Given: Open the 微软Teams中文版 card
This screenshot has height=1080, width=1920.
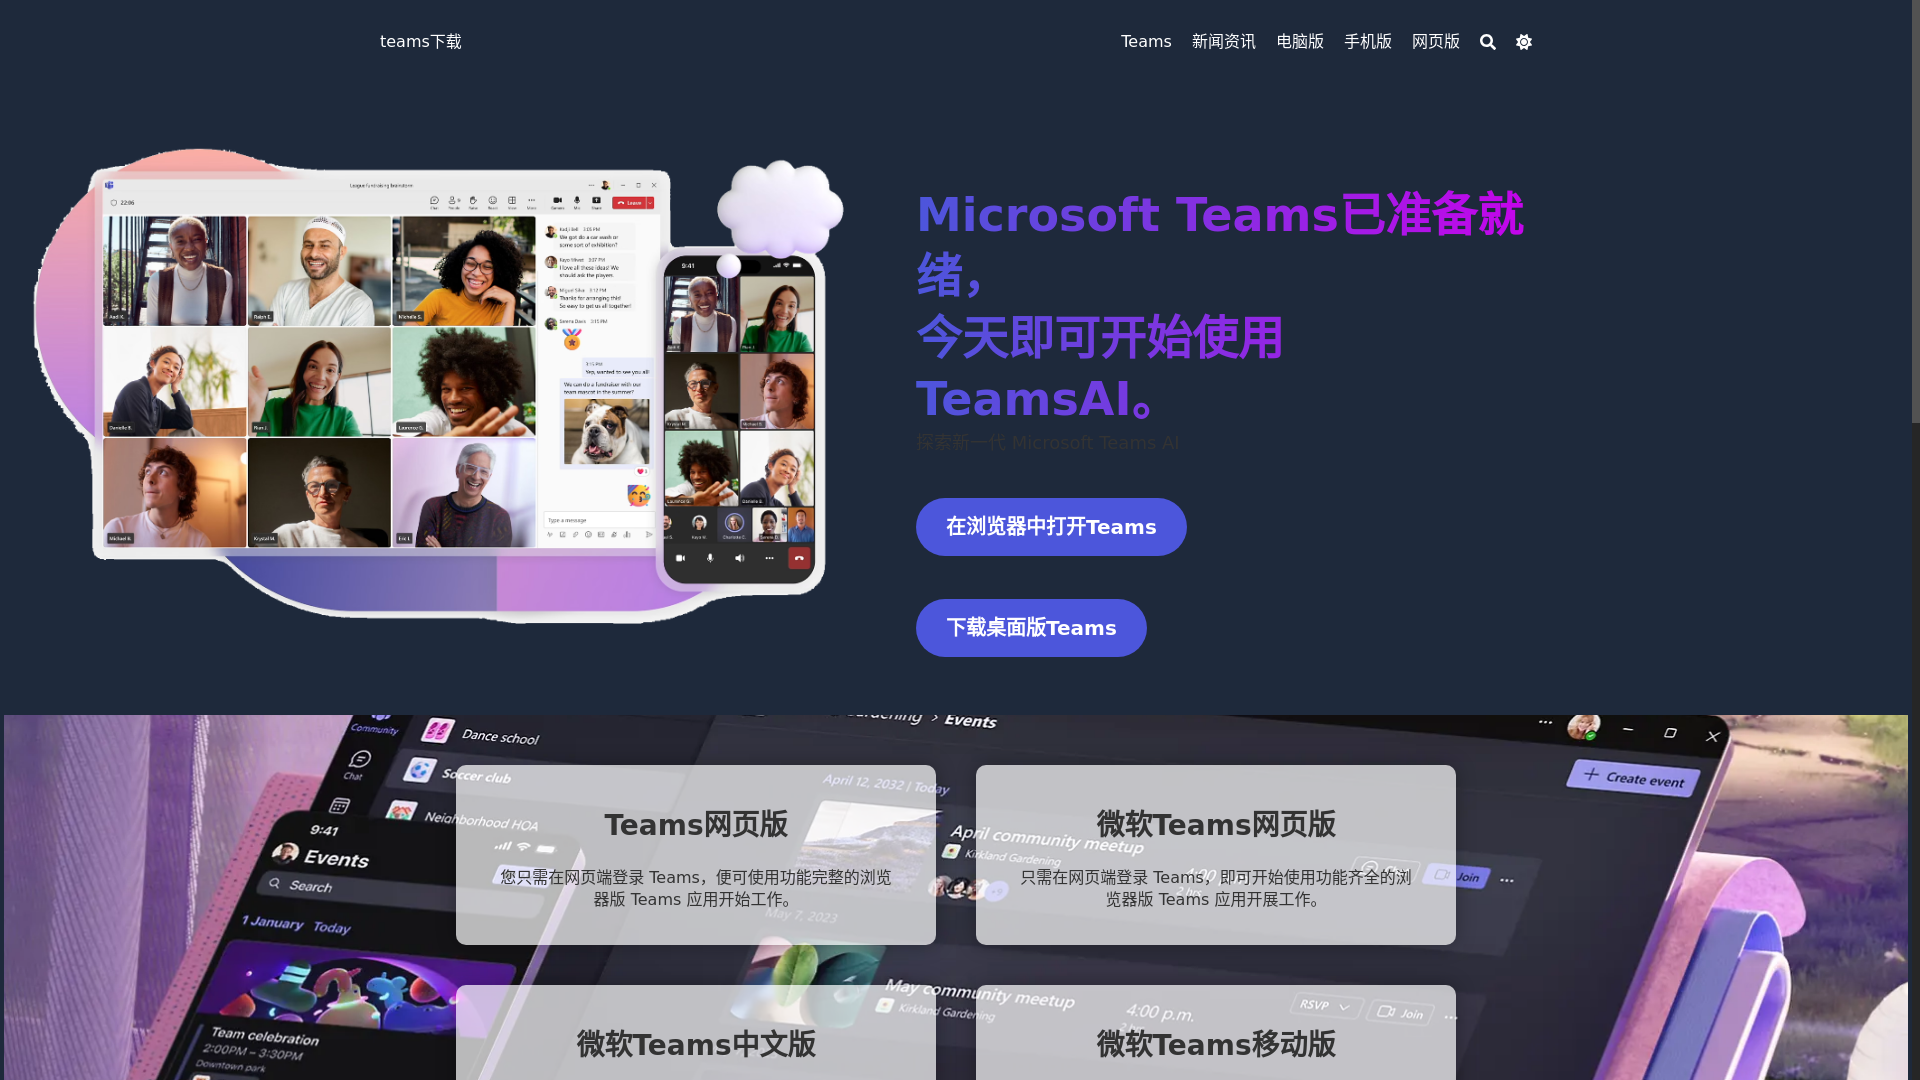Looking at the screenshot, I should tap(696, 1033).
